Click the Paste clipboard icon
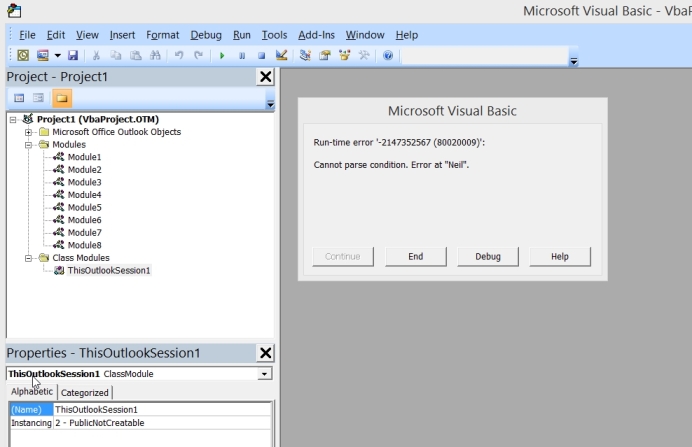The image size is (692, 447). [135, 55]
